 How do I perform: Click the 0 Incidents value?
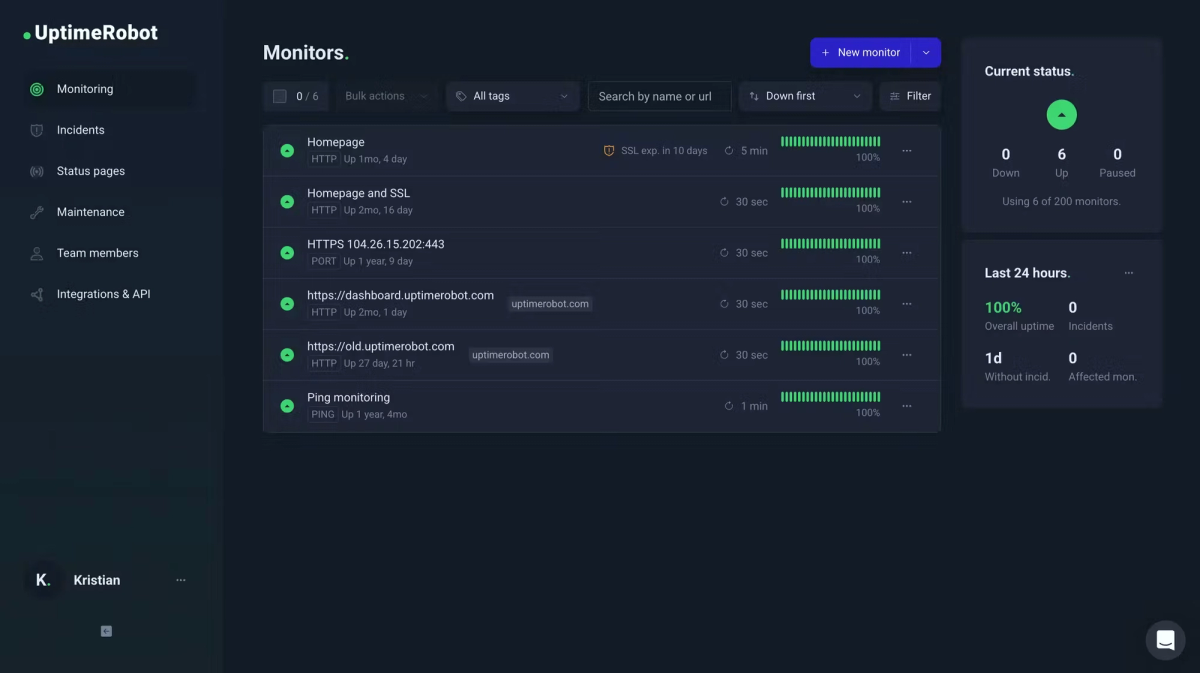(1073, 307)
